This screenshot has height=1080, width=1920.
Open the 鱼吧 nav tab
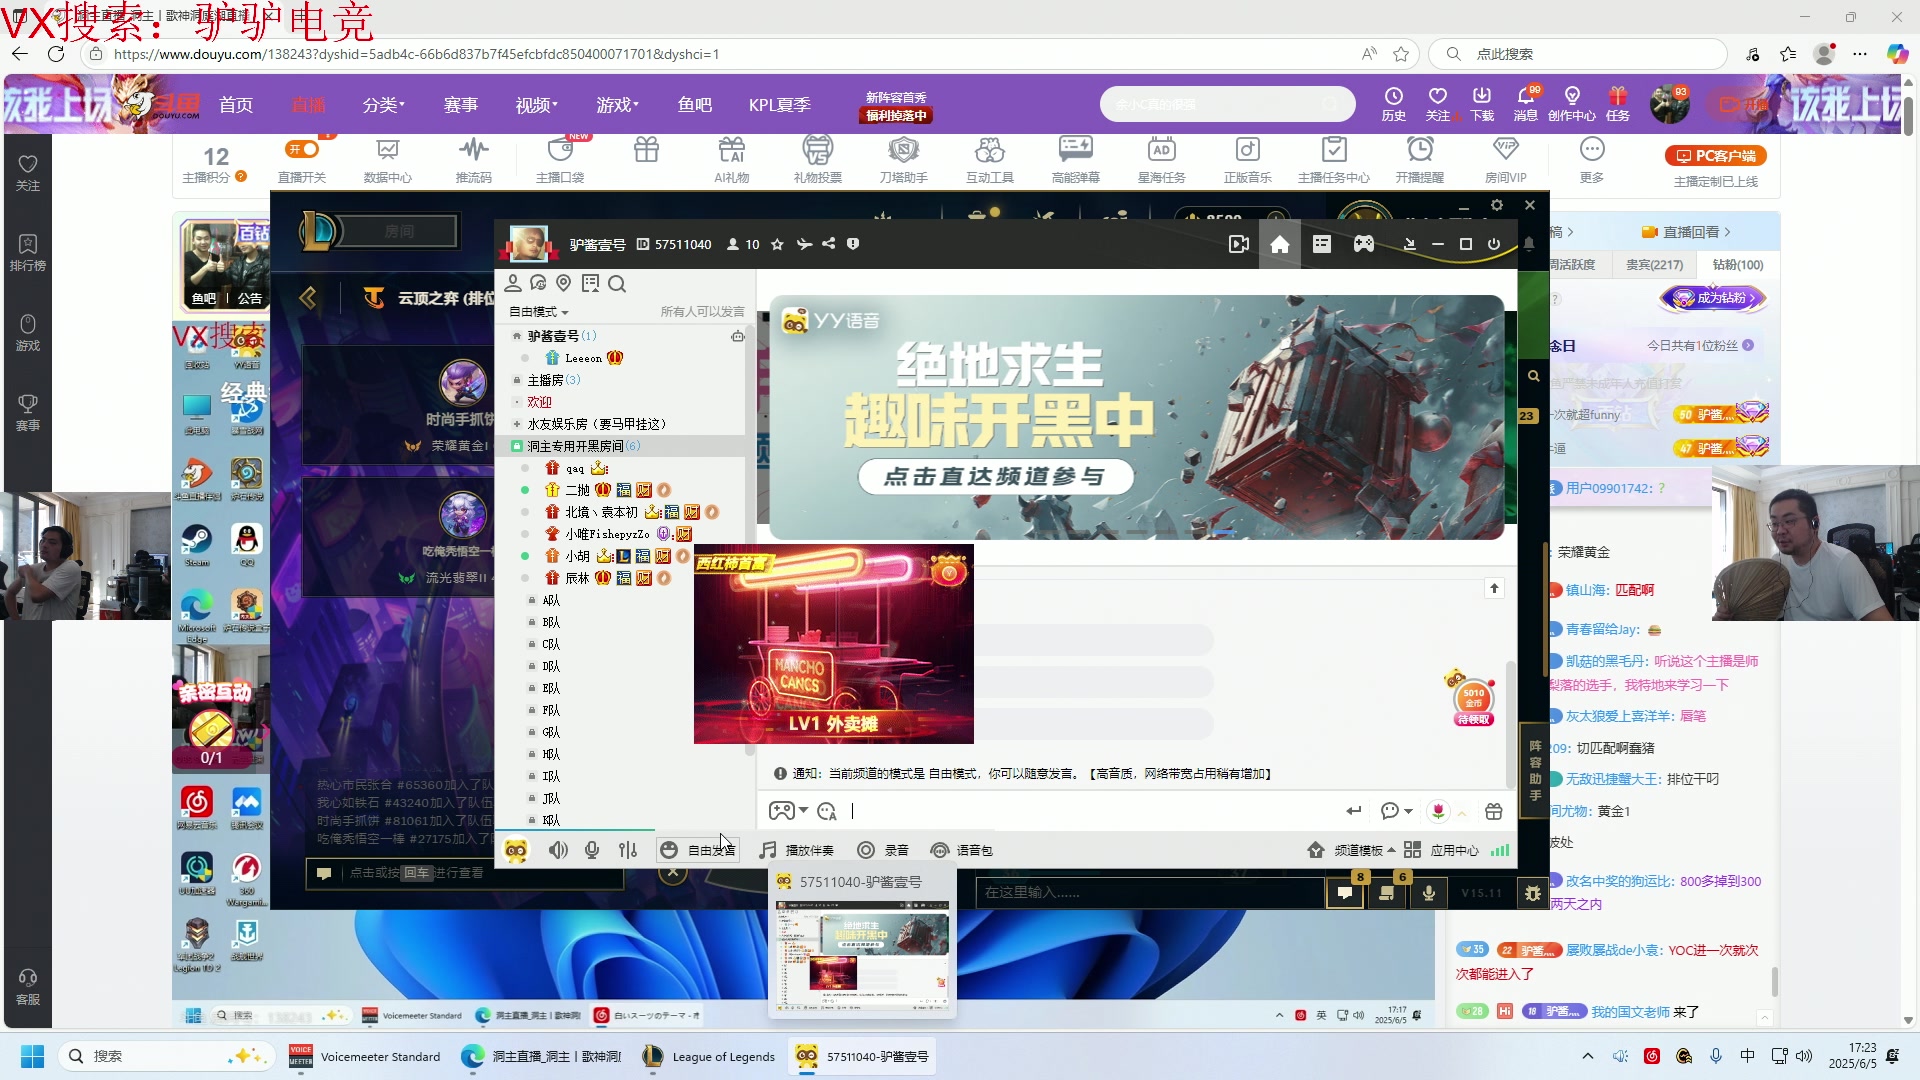tap(694, 105)
